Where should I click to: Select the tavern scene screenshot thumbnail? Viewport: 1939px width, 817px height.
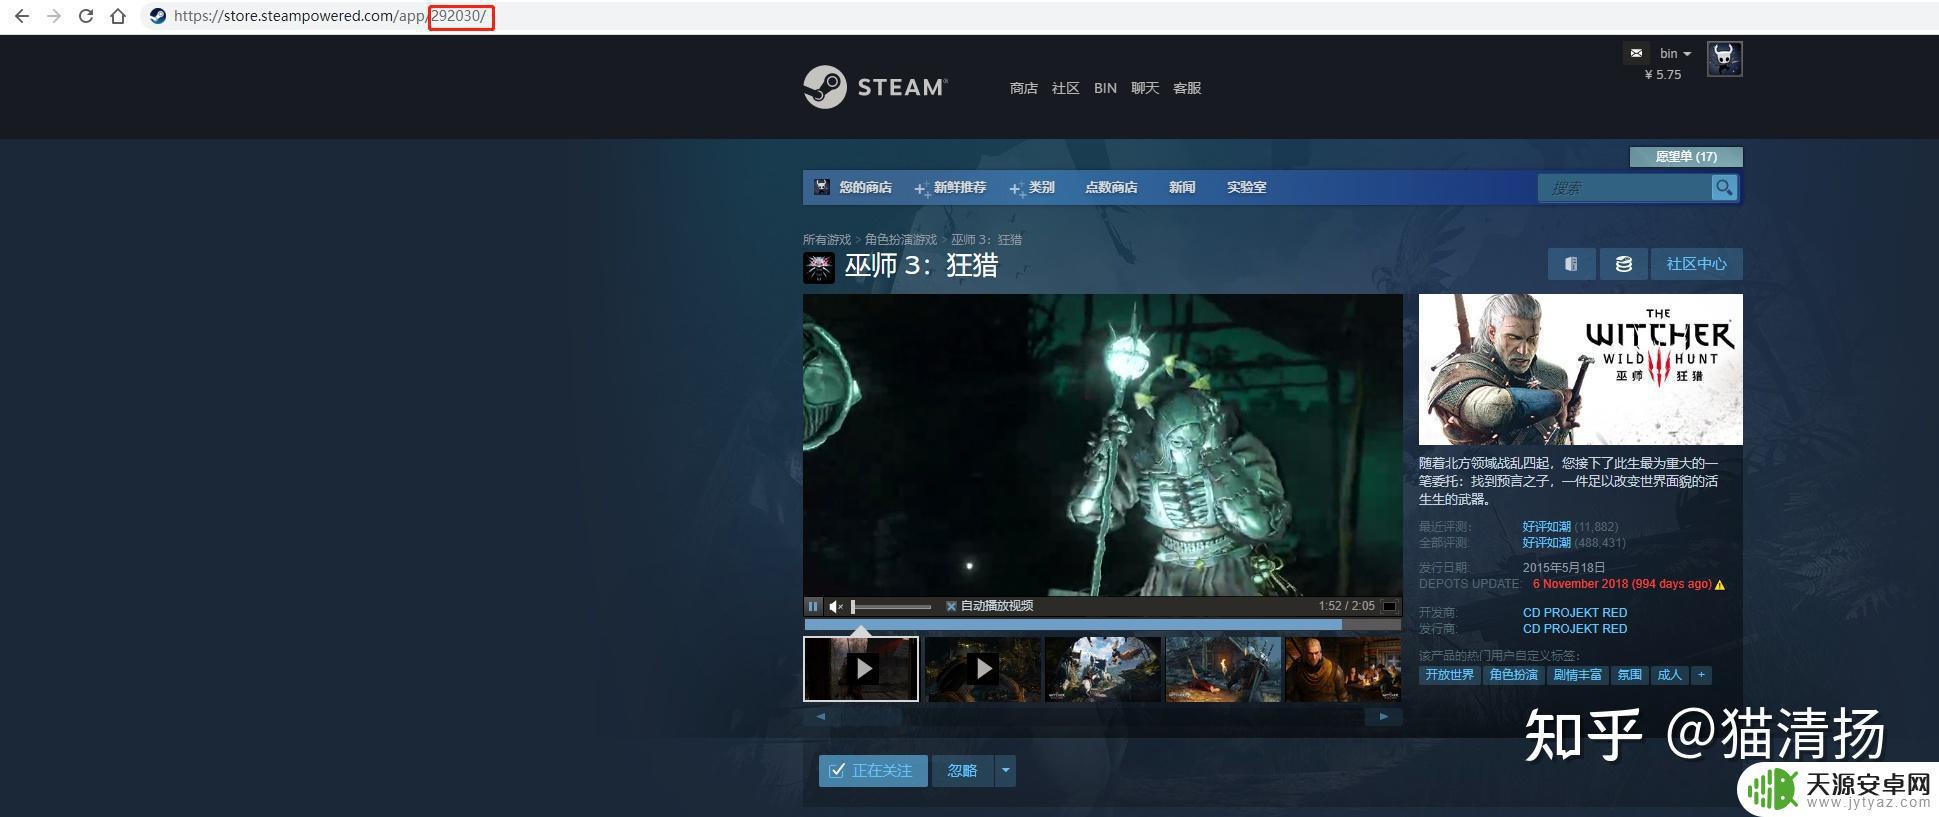pyautogui.click(x=1343, y=669)
